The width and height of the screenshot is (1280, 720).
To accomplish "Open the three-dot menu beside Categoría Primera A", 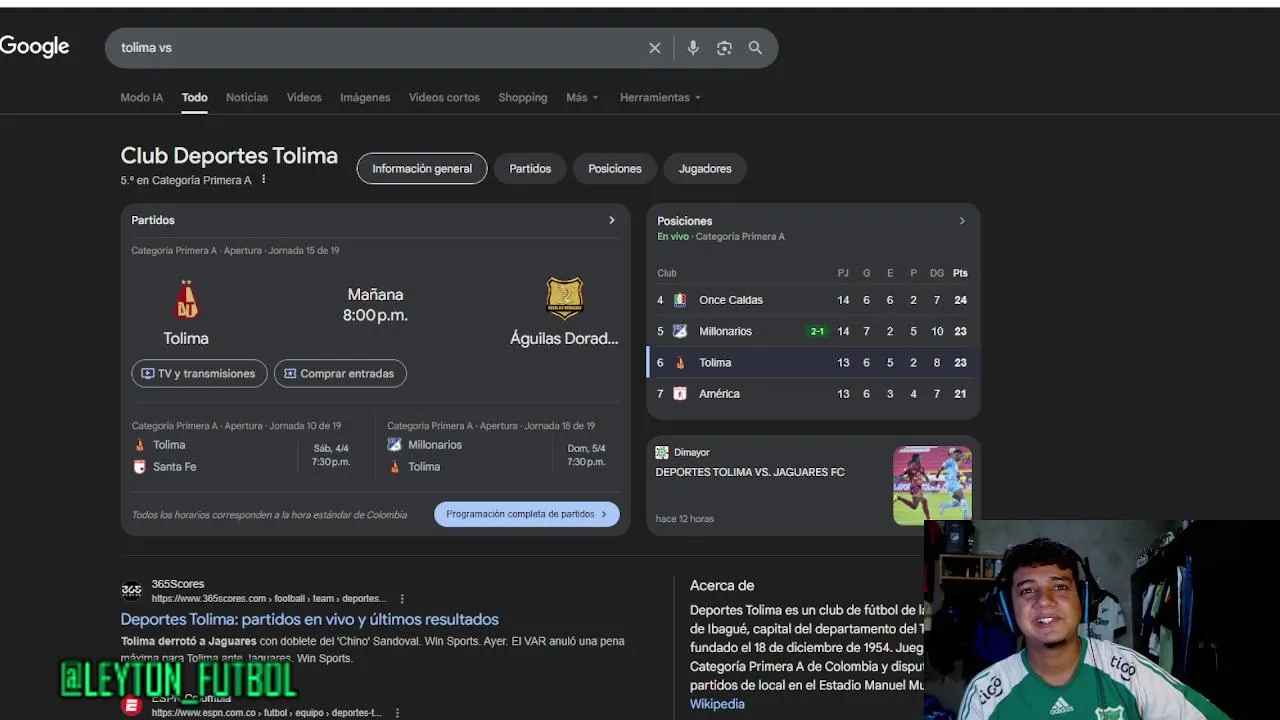I will tap(264, 180).
